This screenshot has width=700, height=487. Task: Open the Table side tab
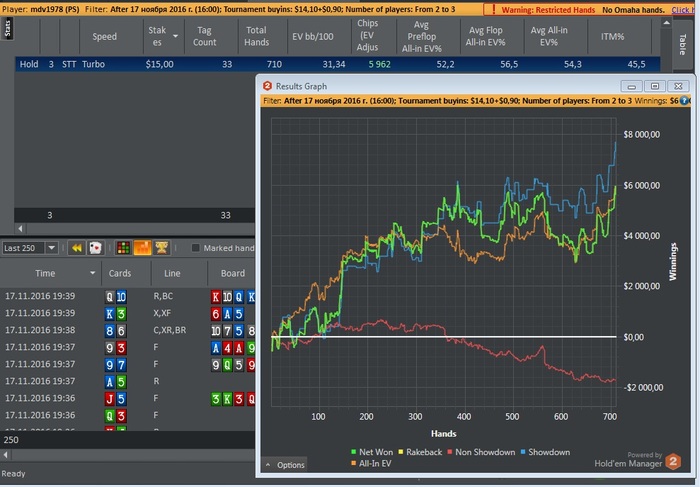pos(683,44)
